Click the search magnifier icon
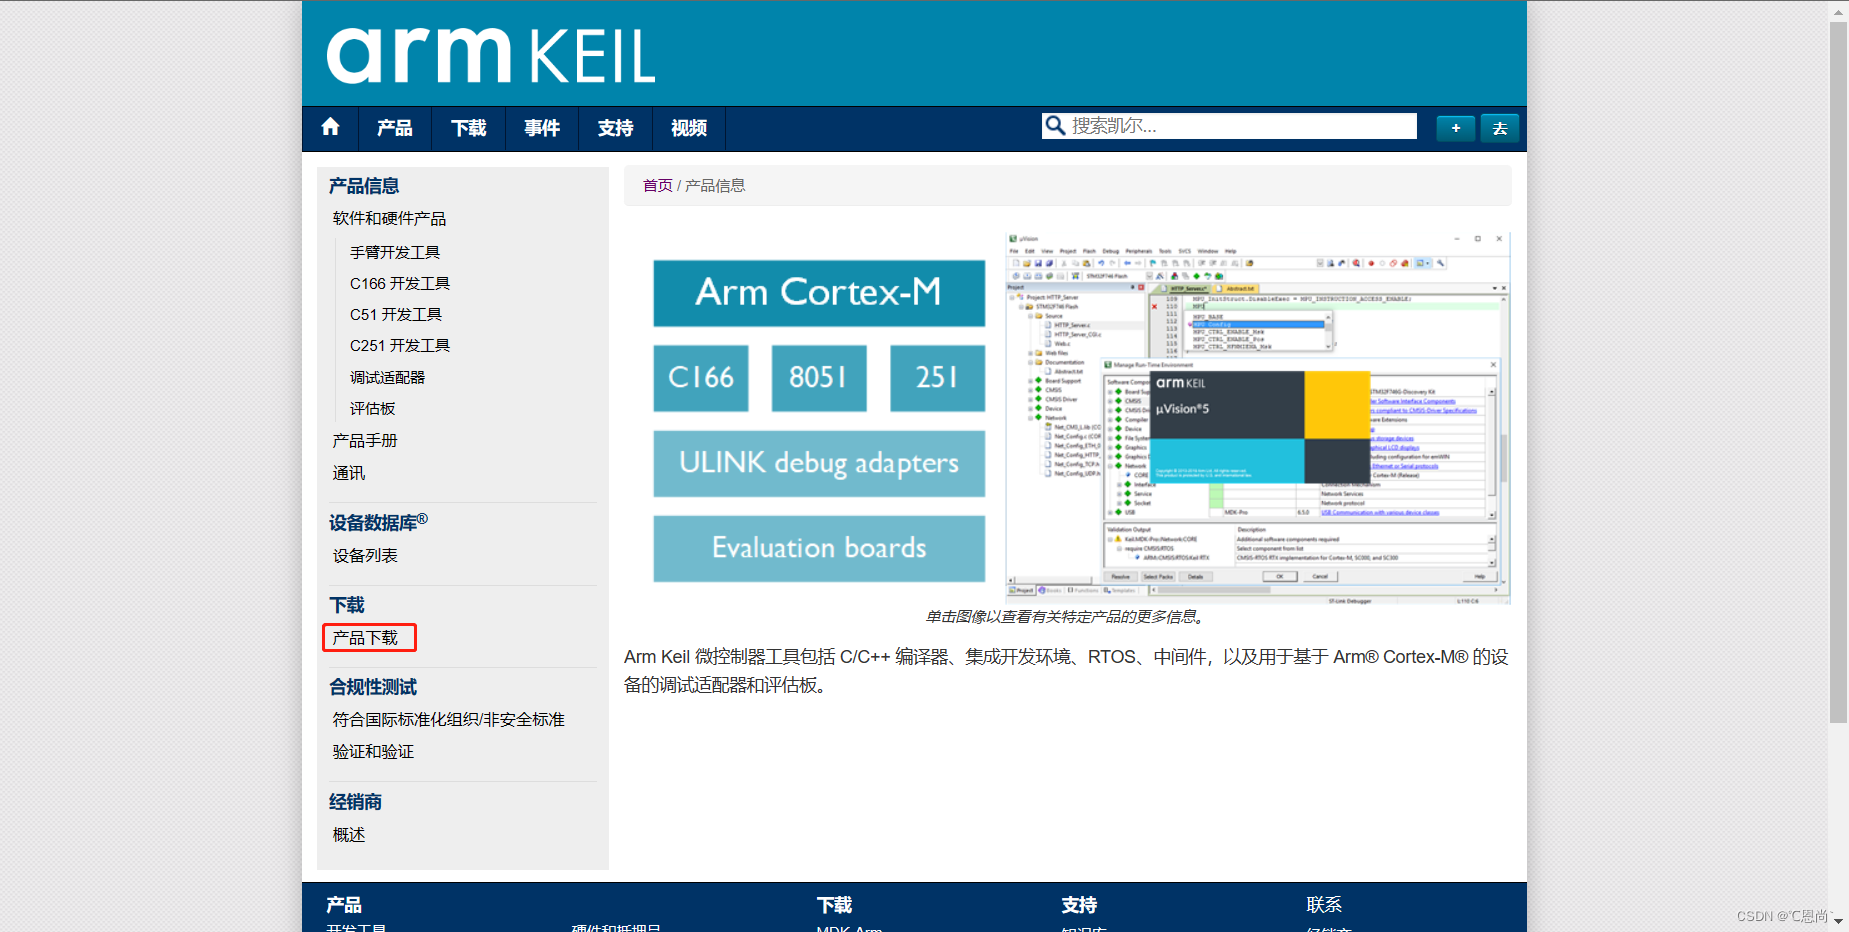This screenshot has width=1849, height=932. tap(1055, 125)
